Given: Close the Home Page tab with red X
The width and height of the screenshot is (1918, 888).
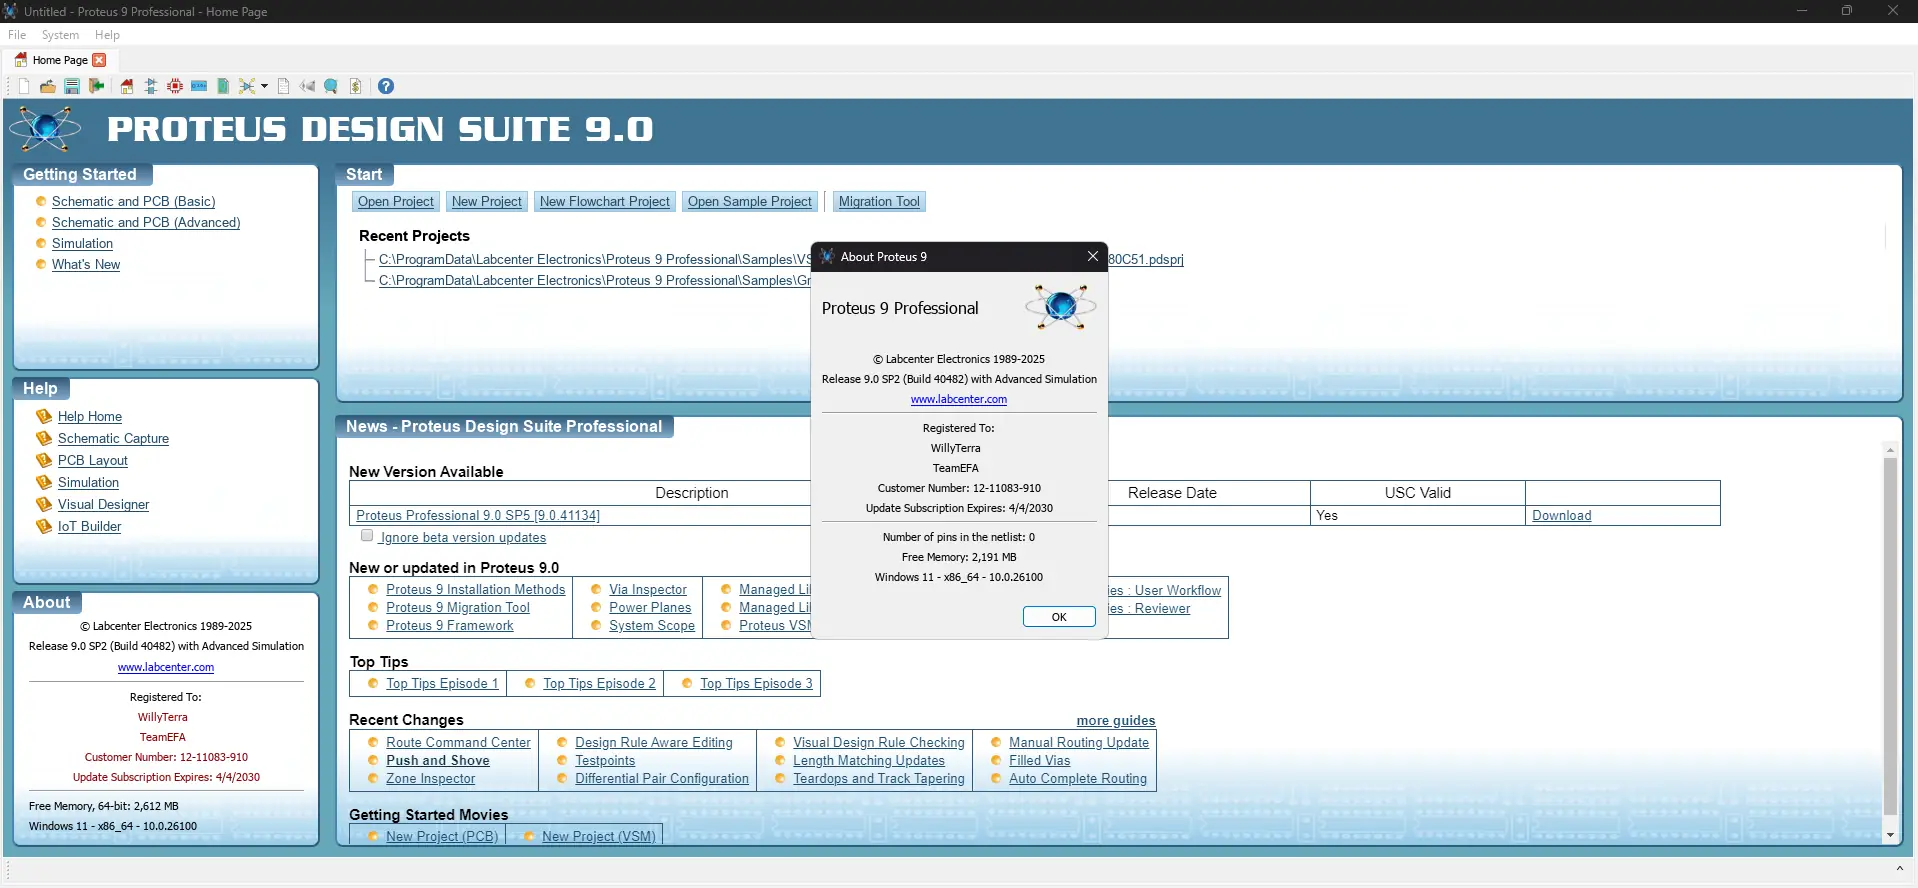Looking at the screenshot, I should point(99,60).
